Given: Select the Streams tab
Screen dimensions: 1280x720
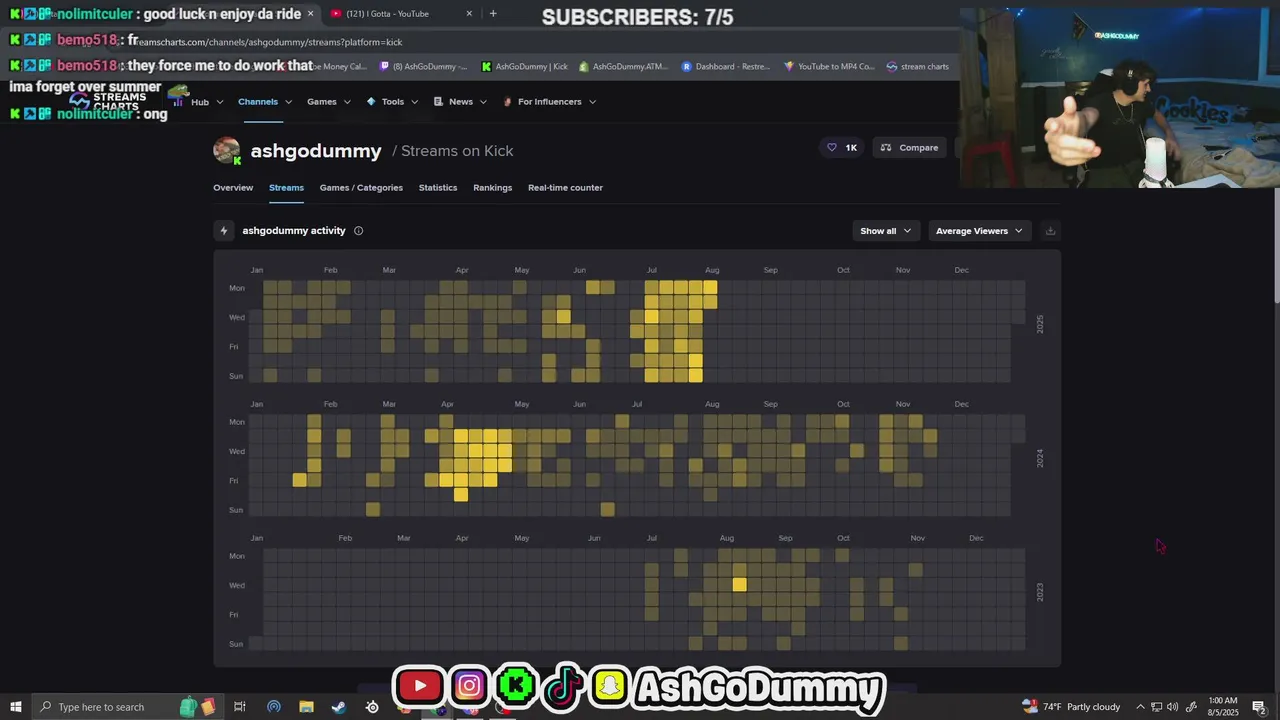Looking at the screenshot, I should point(286,188).
